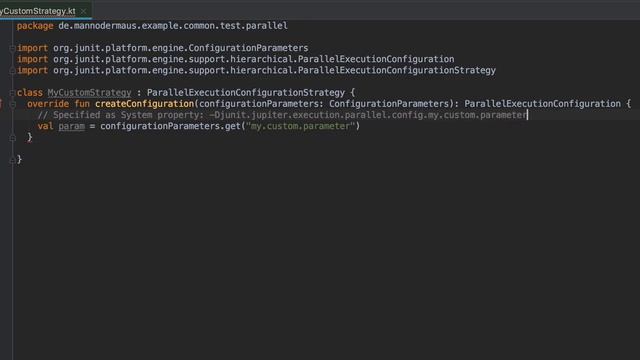Collapse the createConfiguration function fold

12,104
